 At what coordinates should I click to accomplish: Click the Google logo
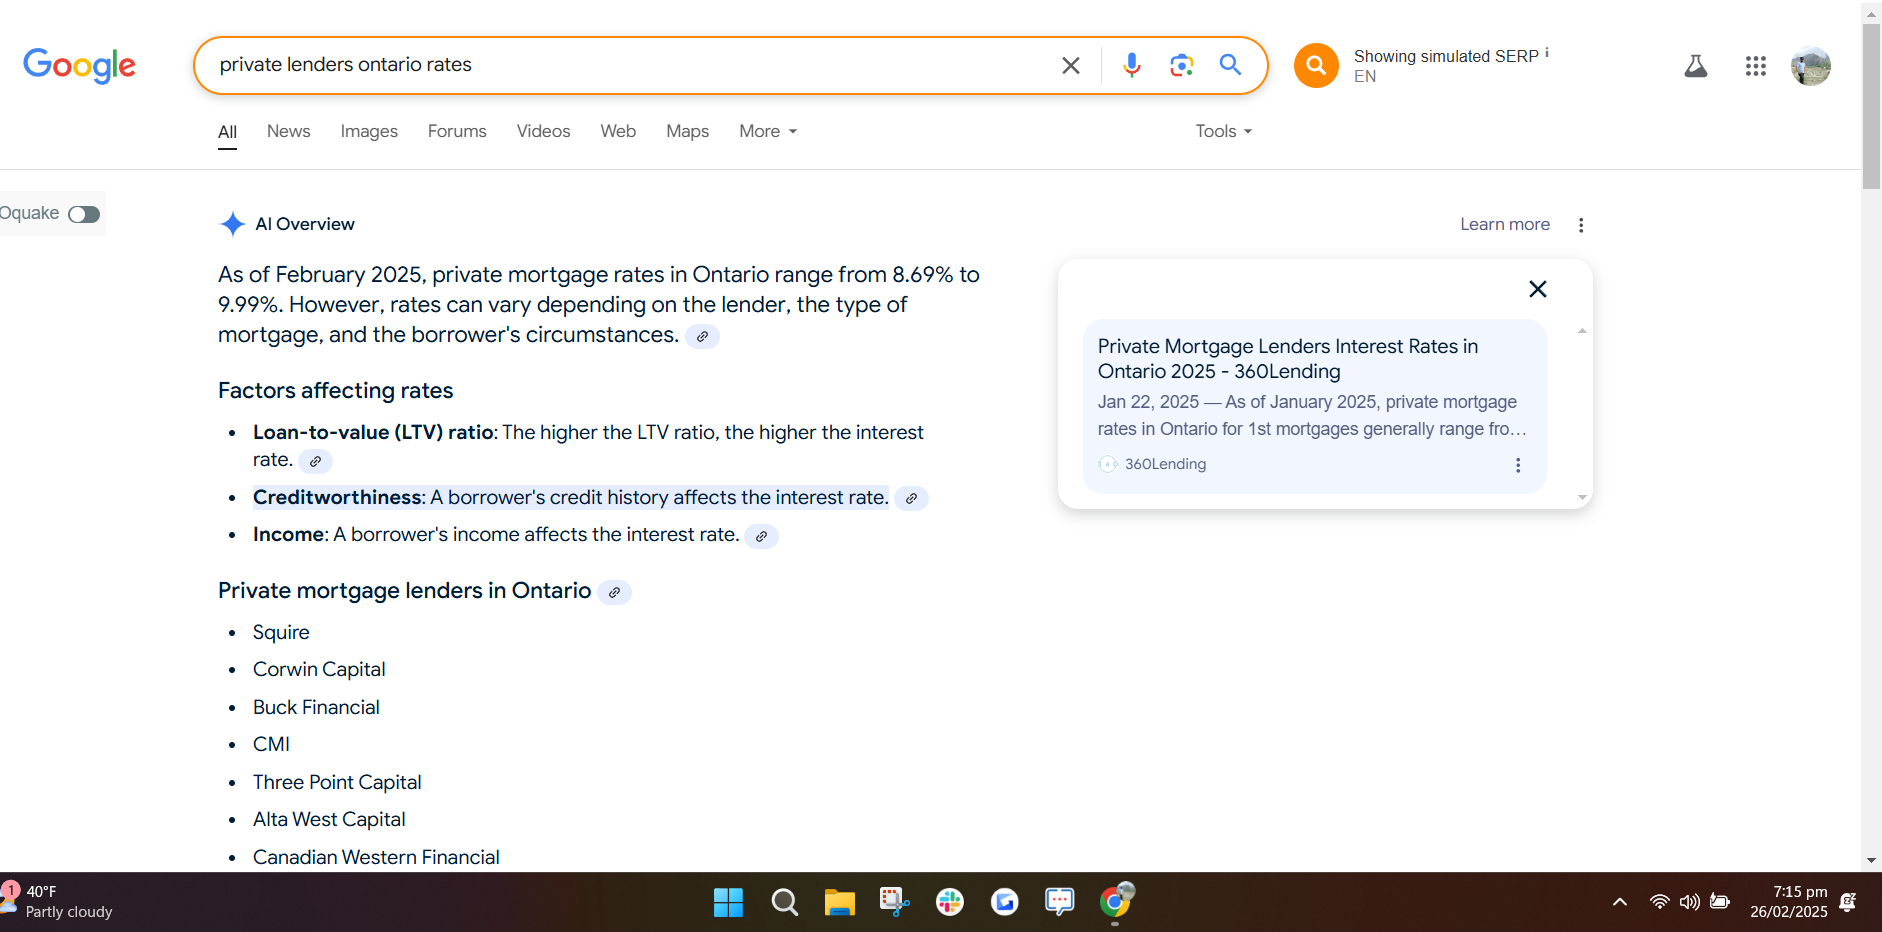coord(79,66)
